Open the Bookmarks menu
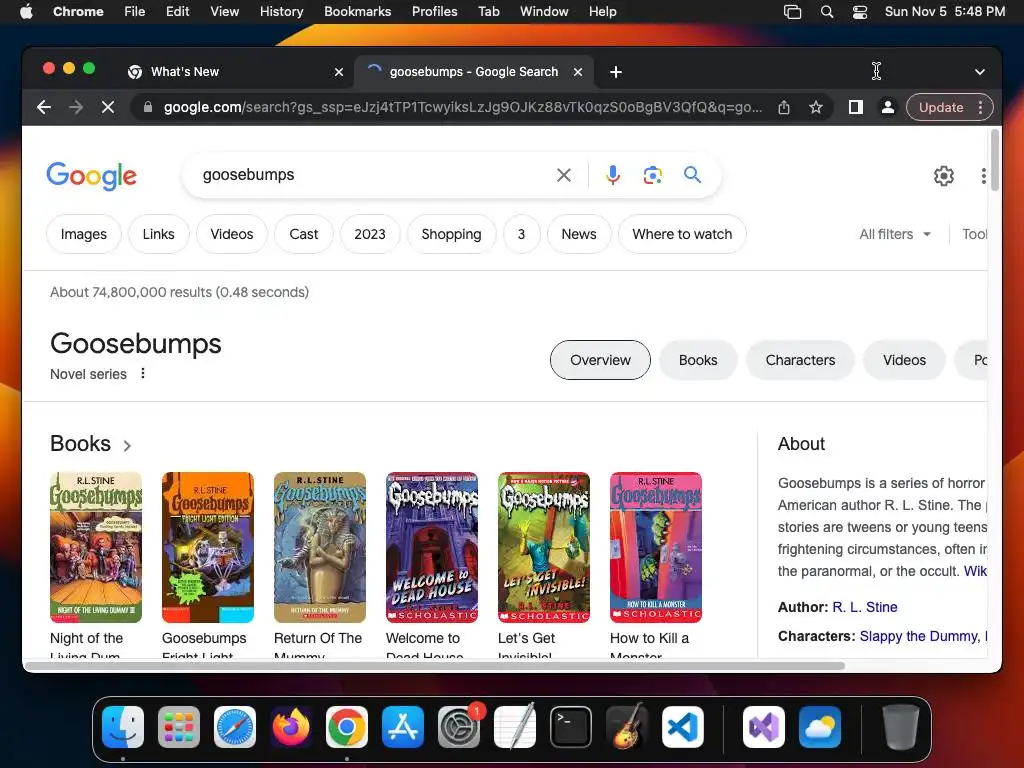This screenshot has width=1024, height=768. pos(357,12)
